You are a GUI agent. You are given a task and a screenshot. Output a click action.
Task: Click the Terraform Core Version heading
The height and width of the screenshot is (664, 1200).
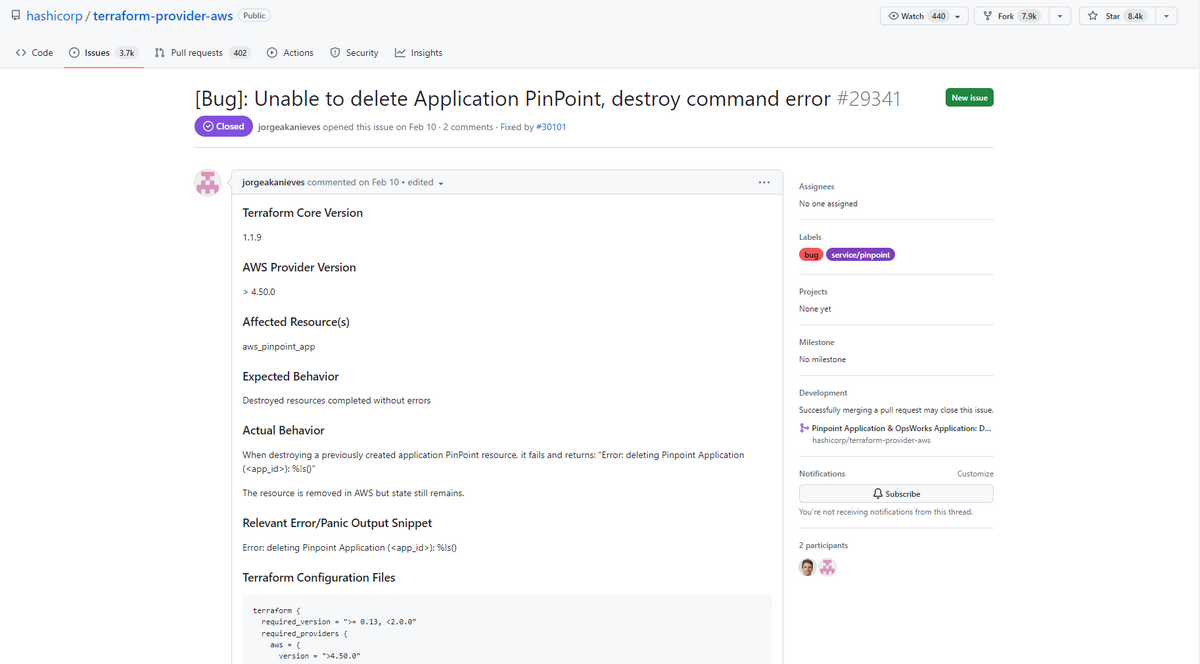click(x=303, y=213)
